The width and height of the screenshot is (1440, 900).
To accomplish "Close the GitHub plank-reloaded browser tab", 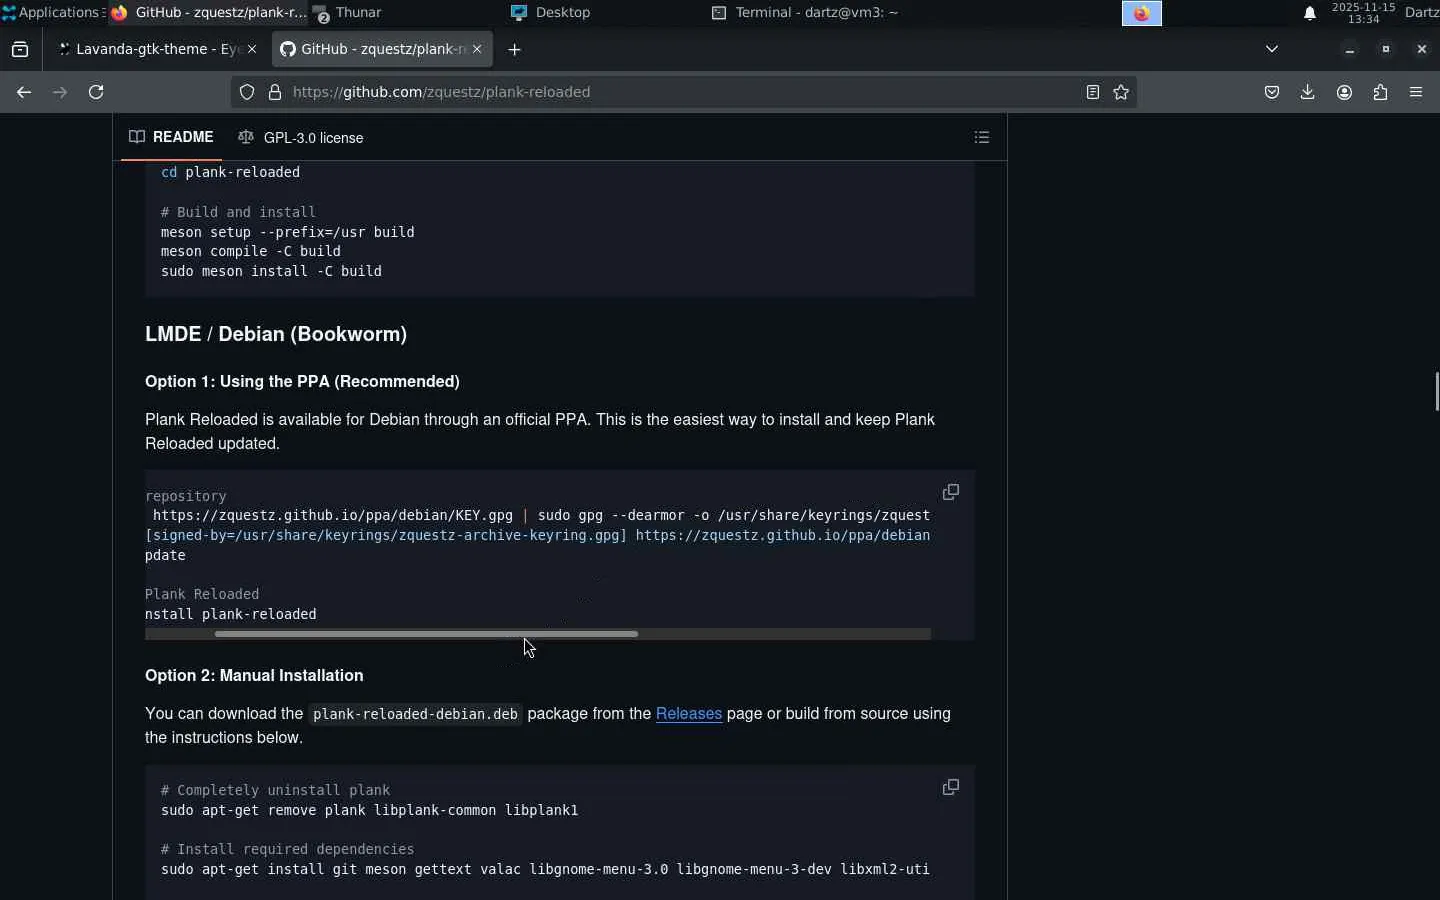I will tap(477, 49).
